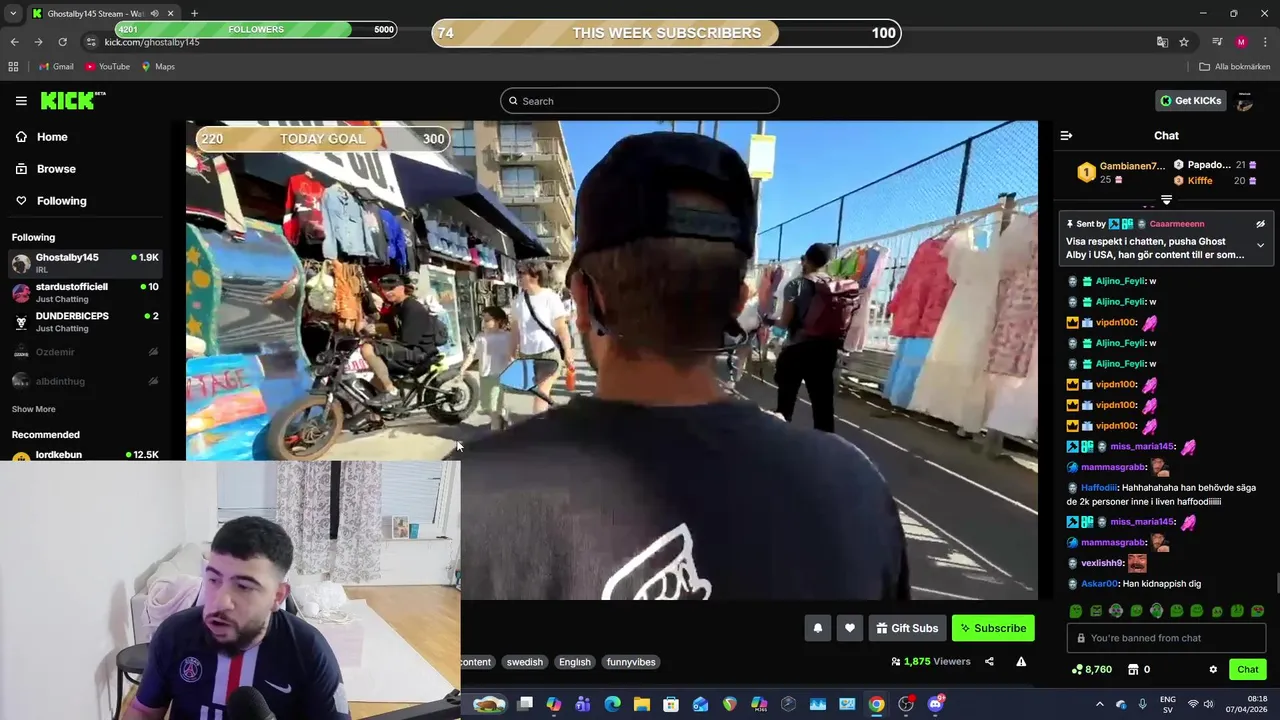The height and width of the screenshot is (720, 1280).
Task: Click the Get KICKs button
Action: pos(1191,101)
